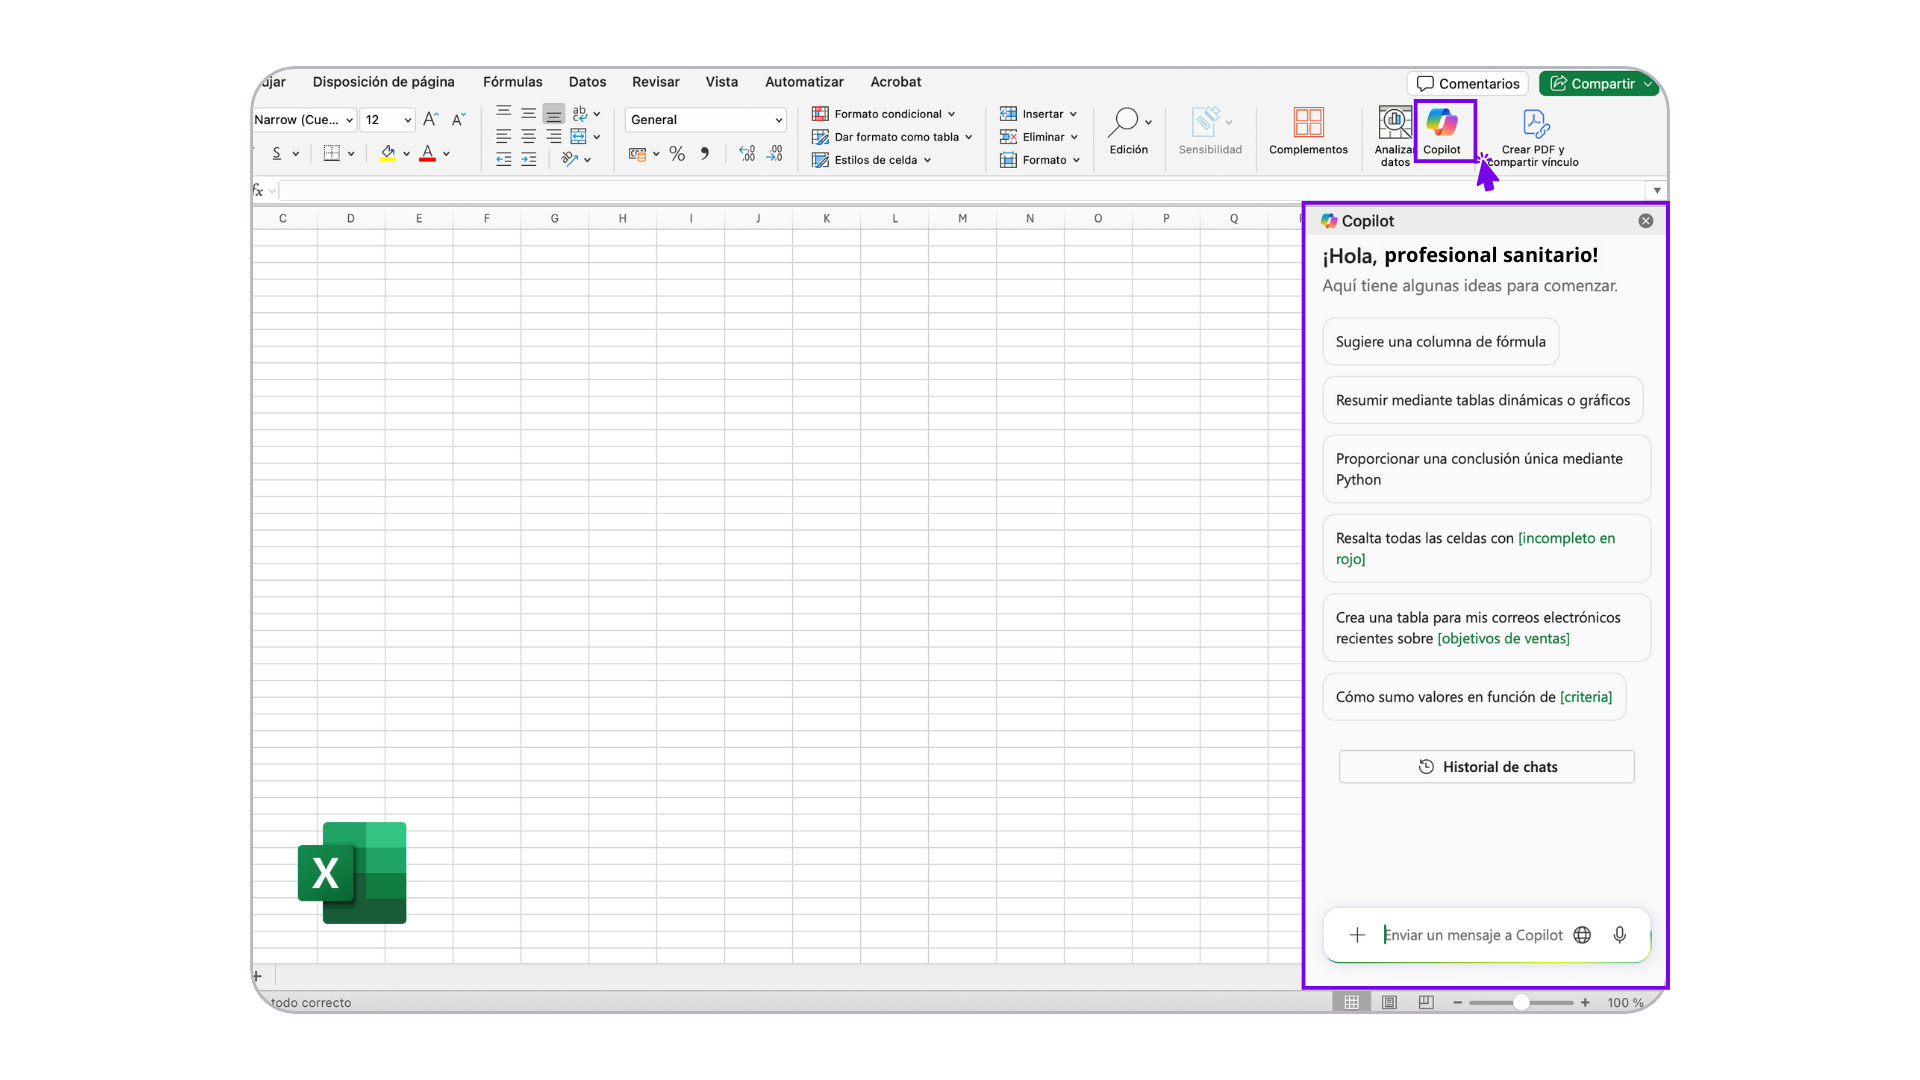Click the Complementos add-ins icon
The height and width of the screenshot is (1080, 1920).
(1308, 124)
